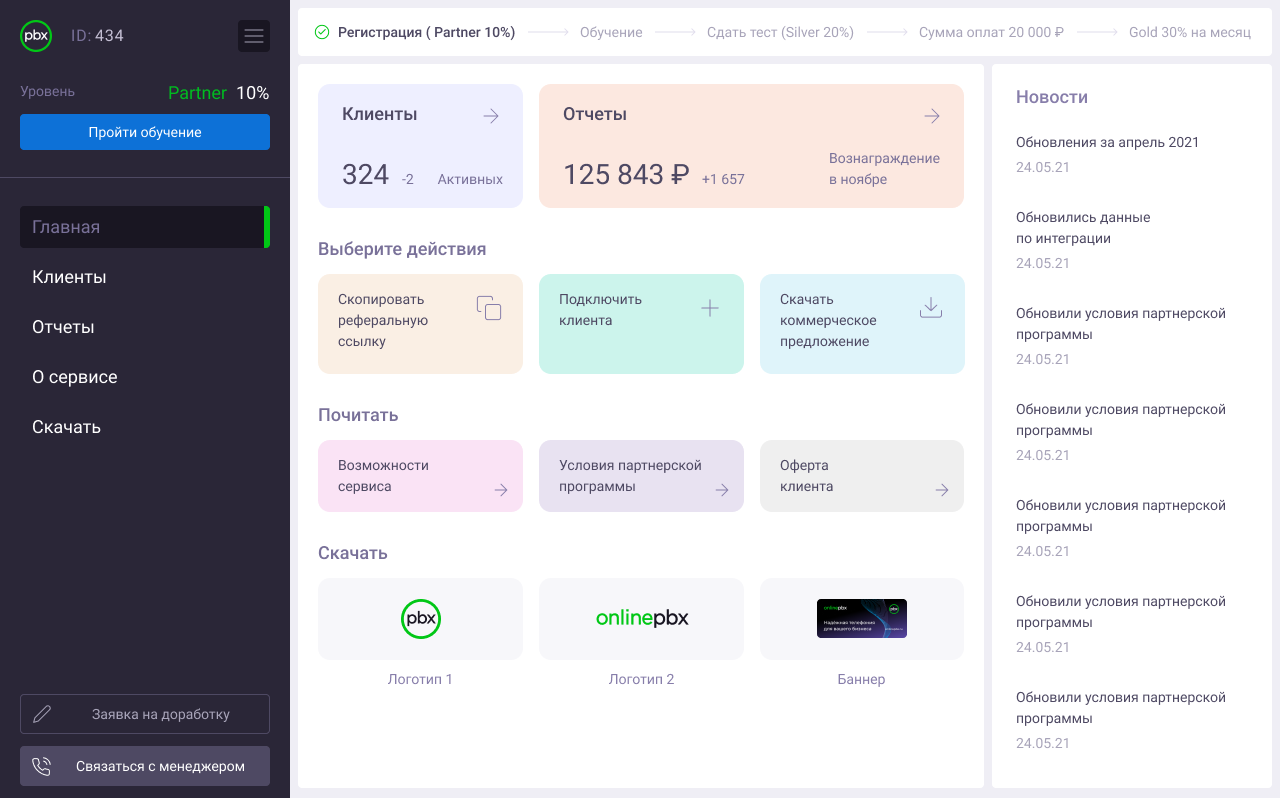Click the Логотип 1 thumbnail
Image resolution: width=1280 pixels, height=798 pixels.
pos(420,618)
